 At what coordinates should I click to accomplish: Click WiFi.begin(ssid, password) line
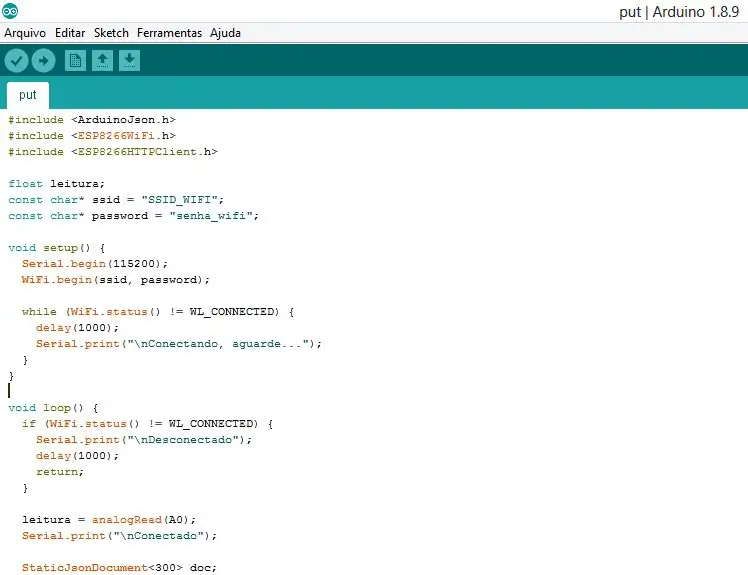click(115, 280)
